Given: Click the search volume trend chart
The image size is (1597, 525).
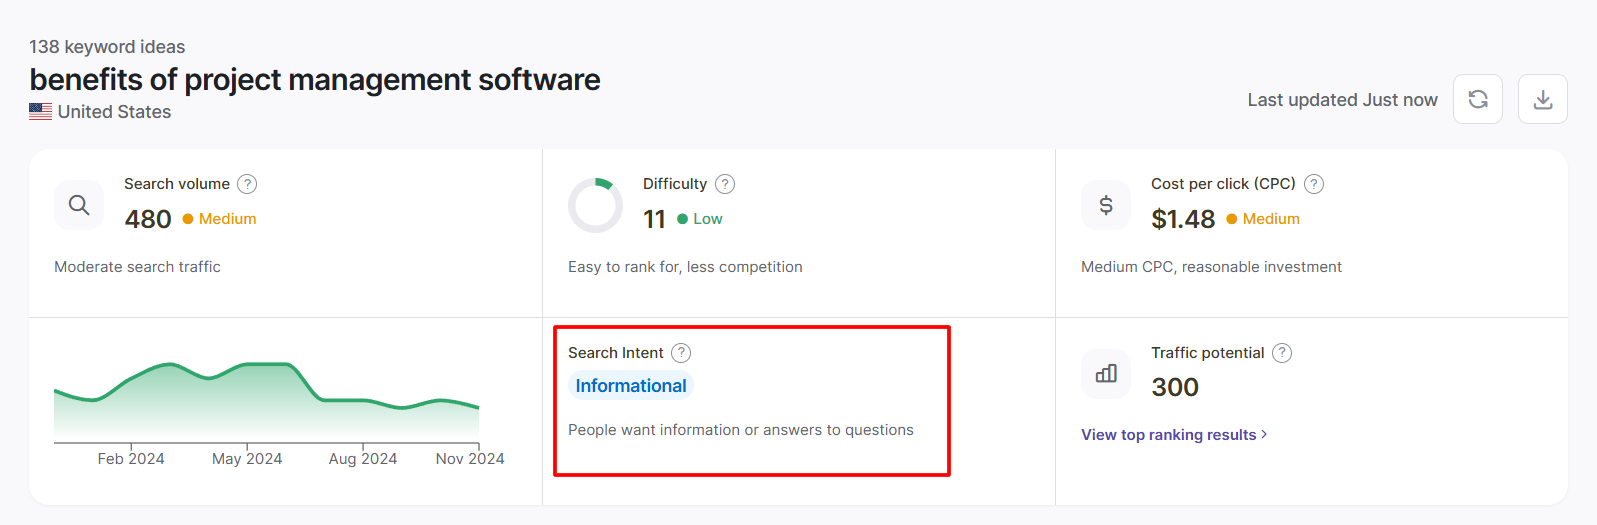Looking at the screenshot, I should coord(266,402).
